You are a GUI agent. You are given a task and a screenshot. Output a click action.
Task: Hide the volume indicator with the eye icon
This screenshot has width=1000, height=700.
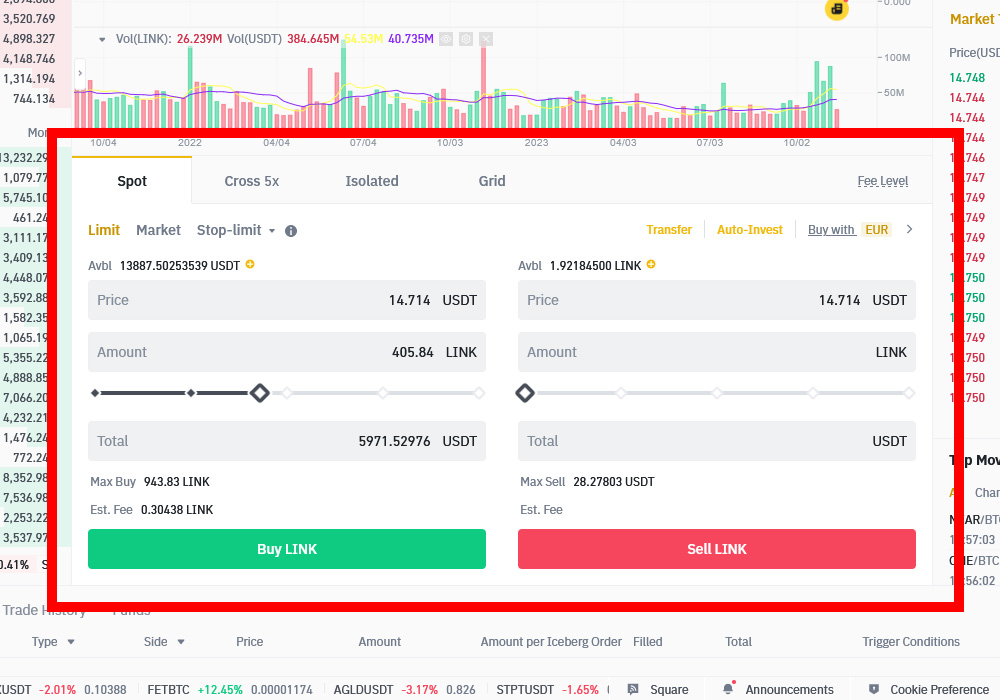tap(446, 38)
